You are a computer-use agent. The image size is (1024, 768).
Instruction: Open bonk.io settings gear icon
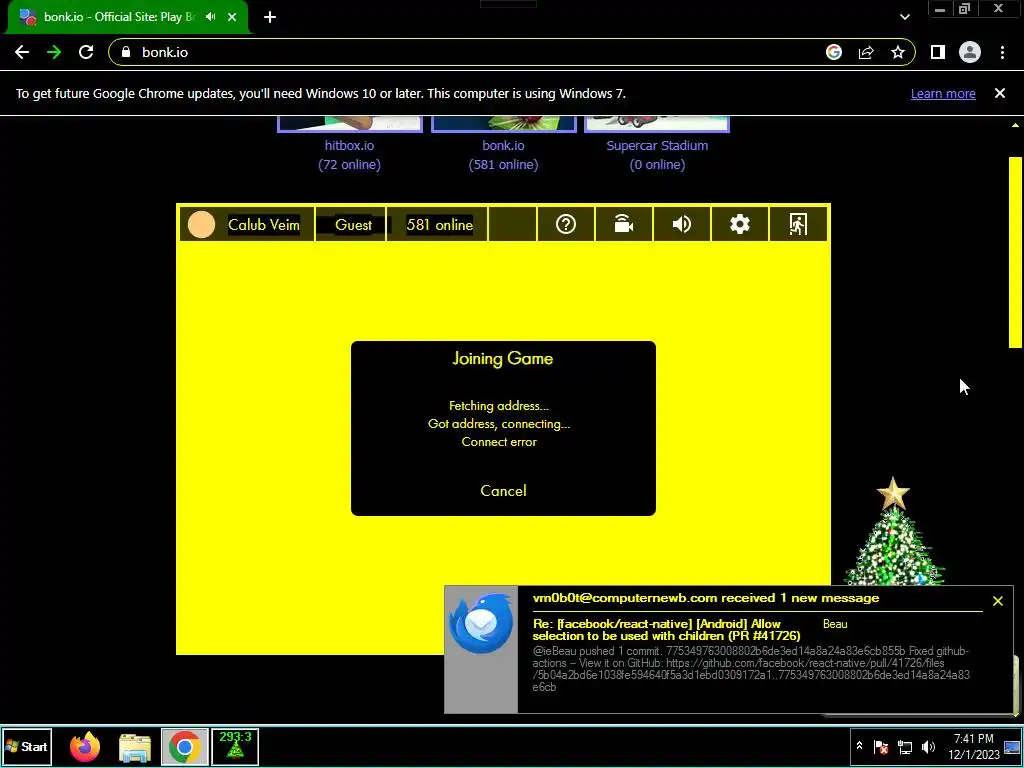[x=739, y=224]
